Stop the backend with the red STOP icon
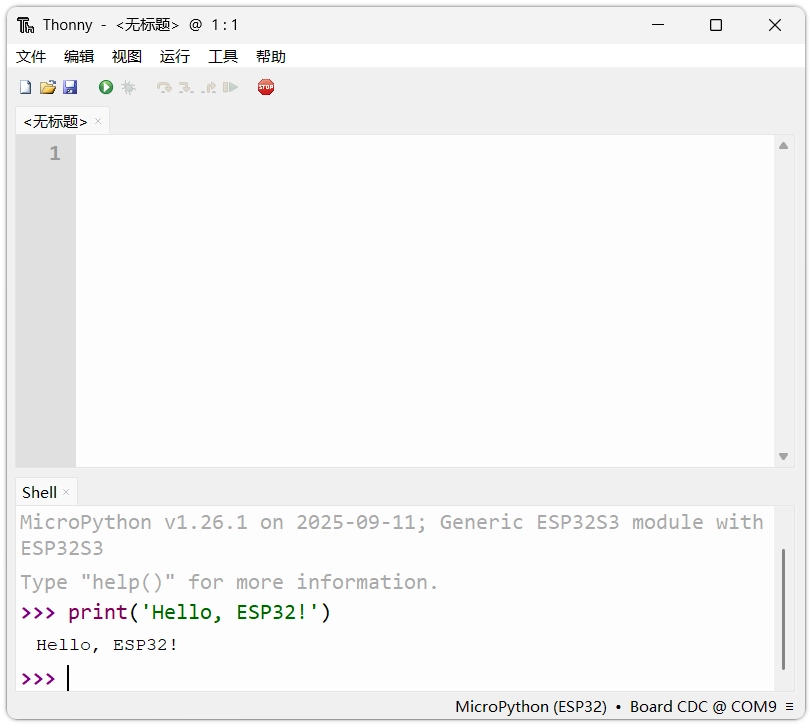The image size is (812, 726). tap(266, 88)
